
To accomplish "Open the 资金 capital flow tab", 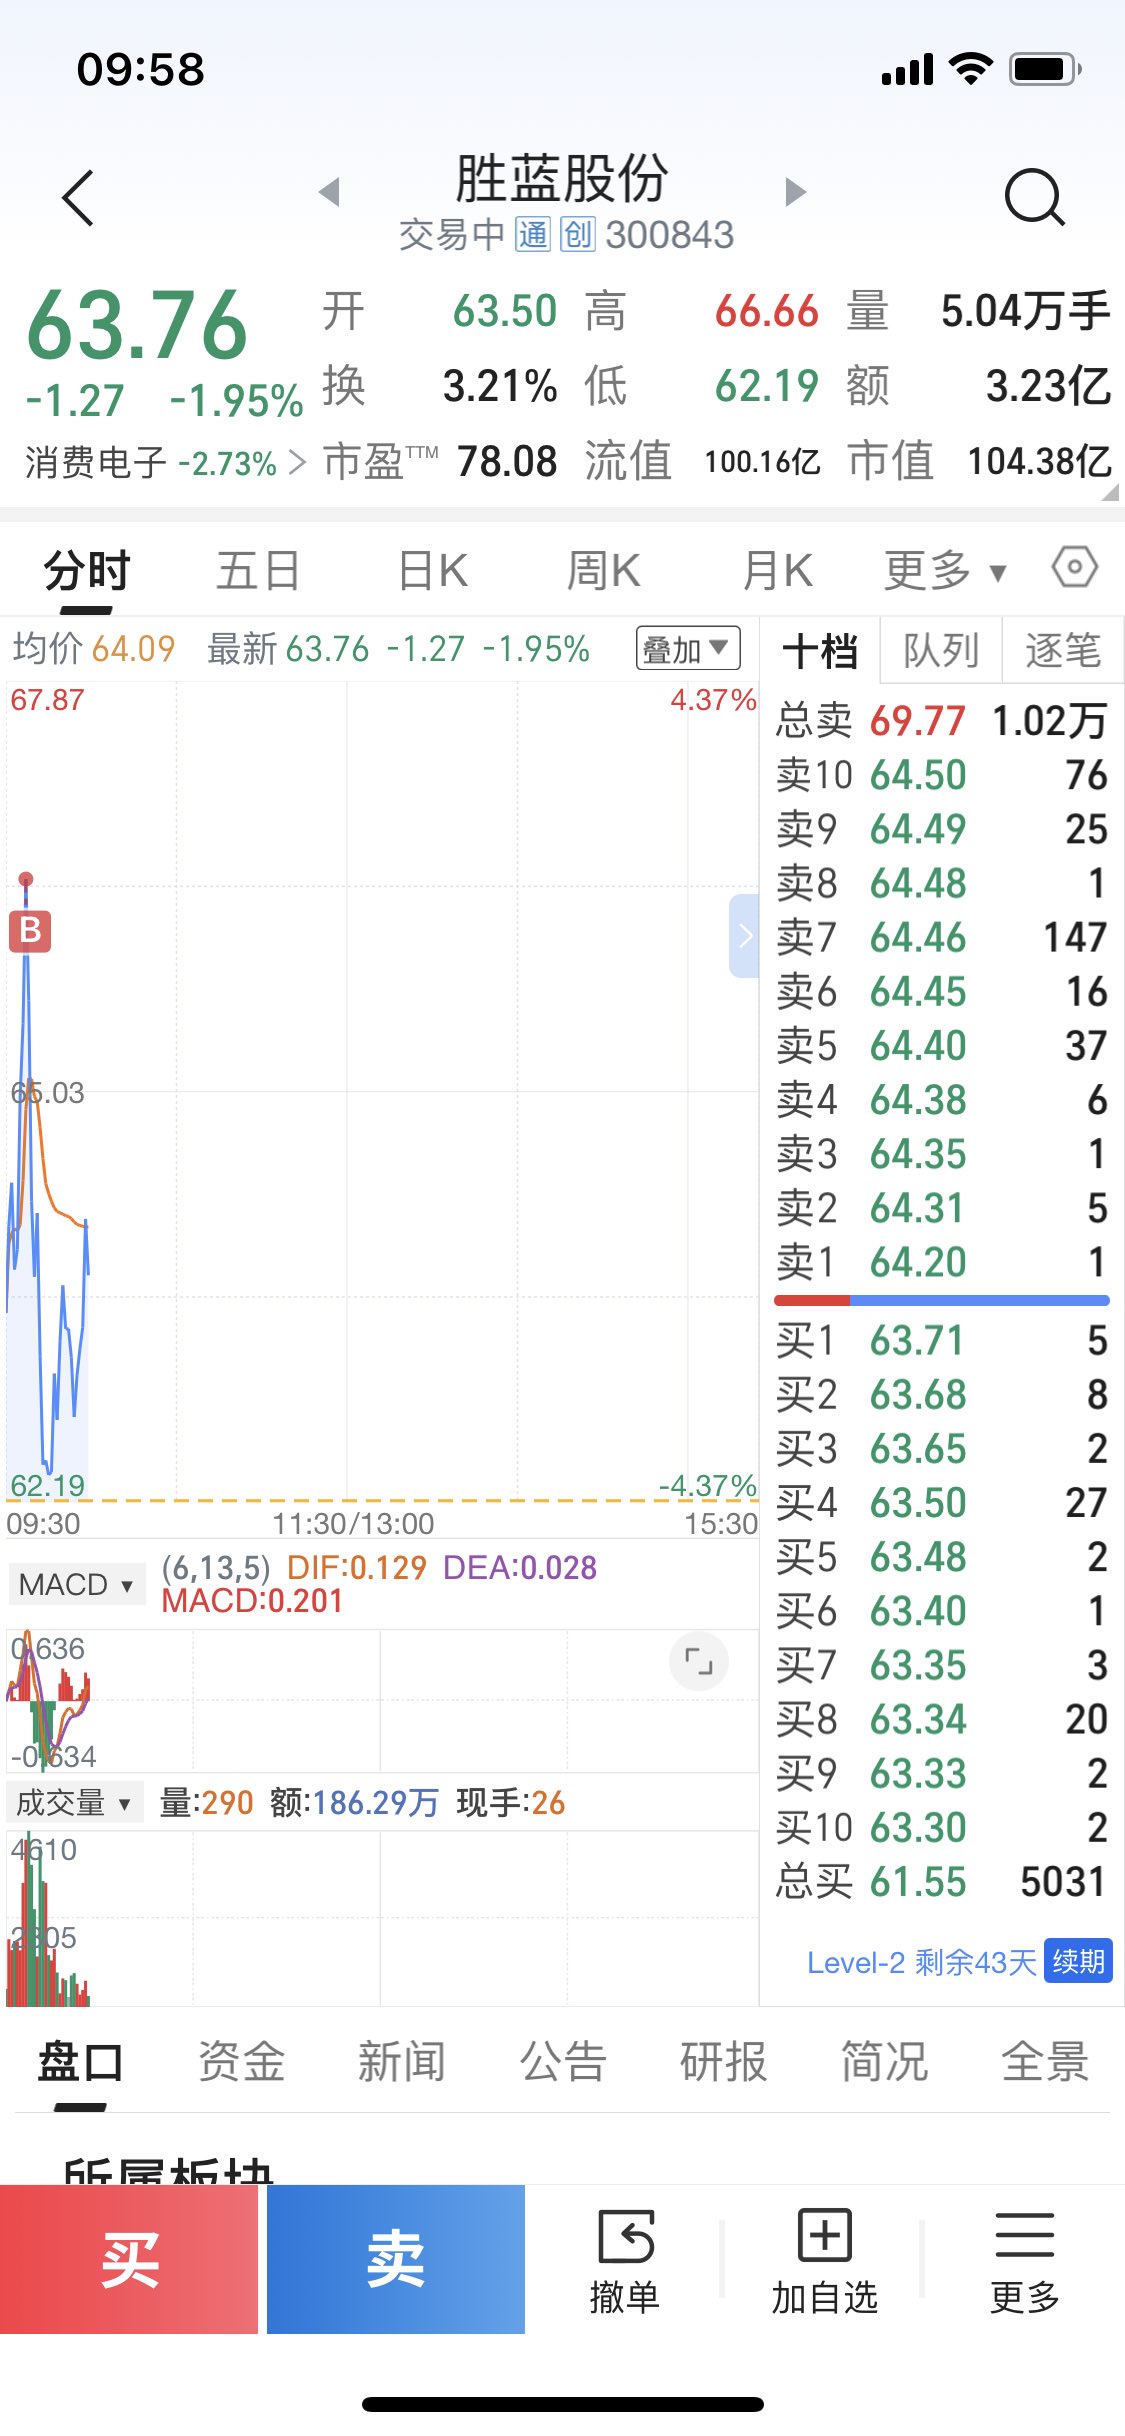I will (x=241, y=2062).
